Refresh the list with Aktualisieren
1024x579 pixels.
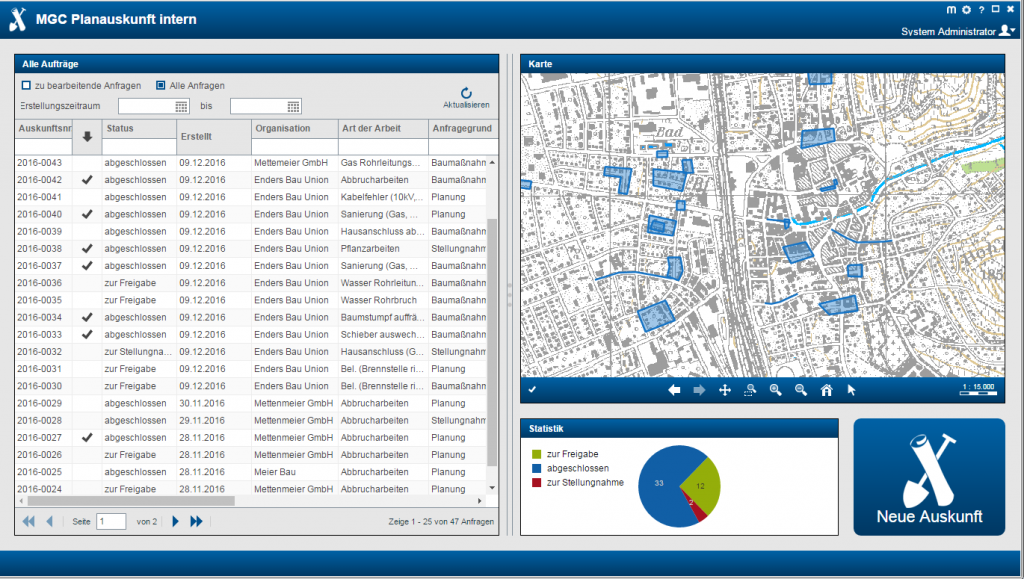(x=466, y=97)
